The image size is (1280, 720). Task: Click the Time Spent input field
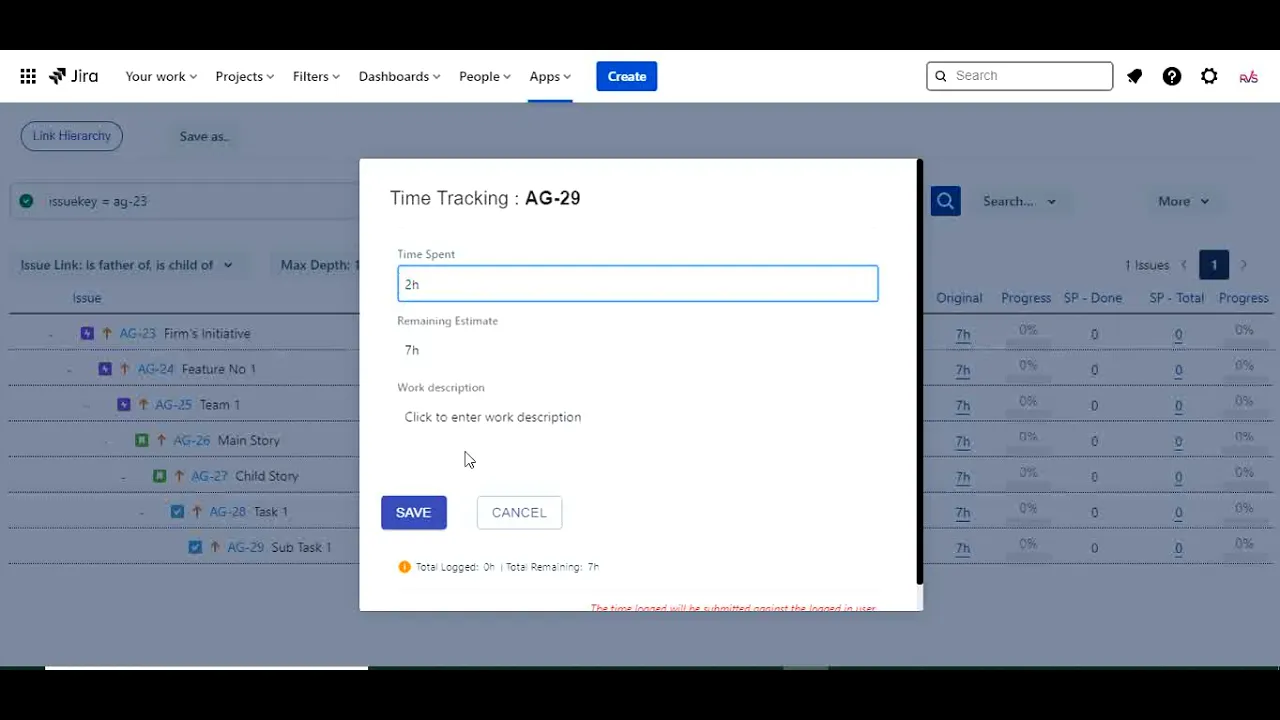pos(638,284)
